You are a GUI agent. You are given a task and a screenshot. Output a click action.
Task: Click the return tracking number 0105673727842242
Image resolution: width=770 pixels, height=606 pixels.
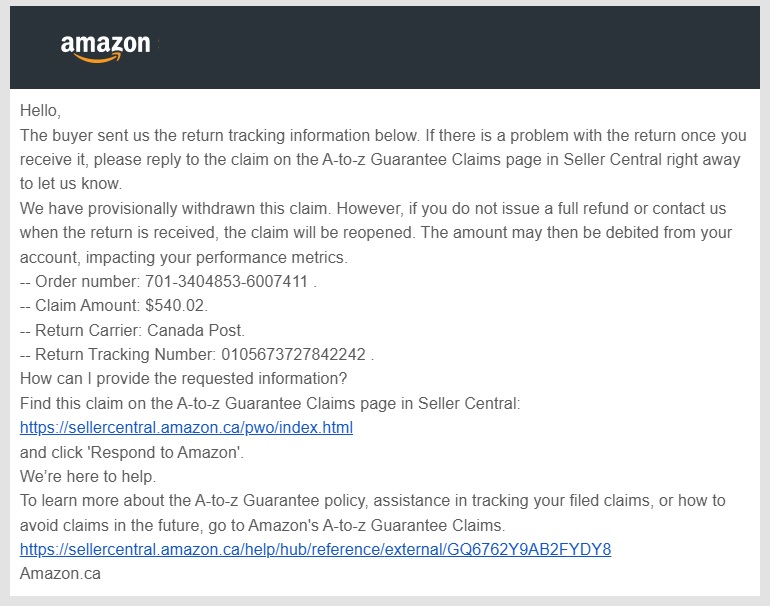(x=293, y=355)
